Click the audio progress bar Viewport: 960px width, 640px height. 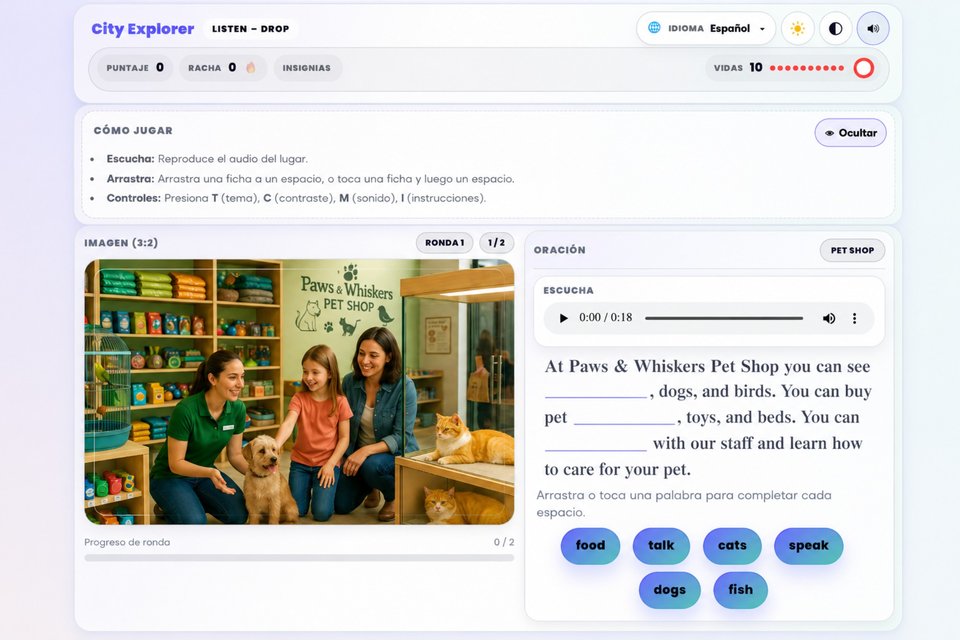pyautogui.click(x=724, y=318)
